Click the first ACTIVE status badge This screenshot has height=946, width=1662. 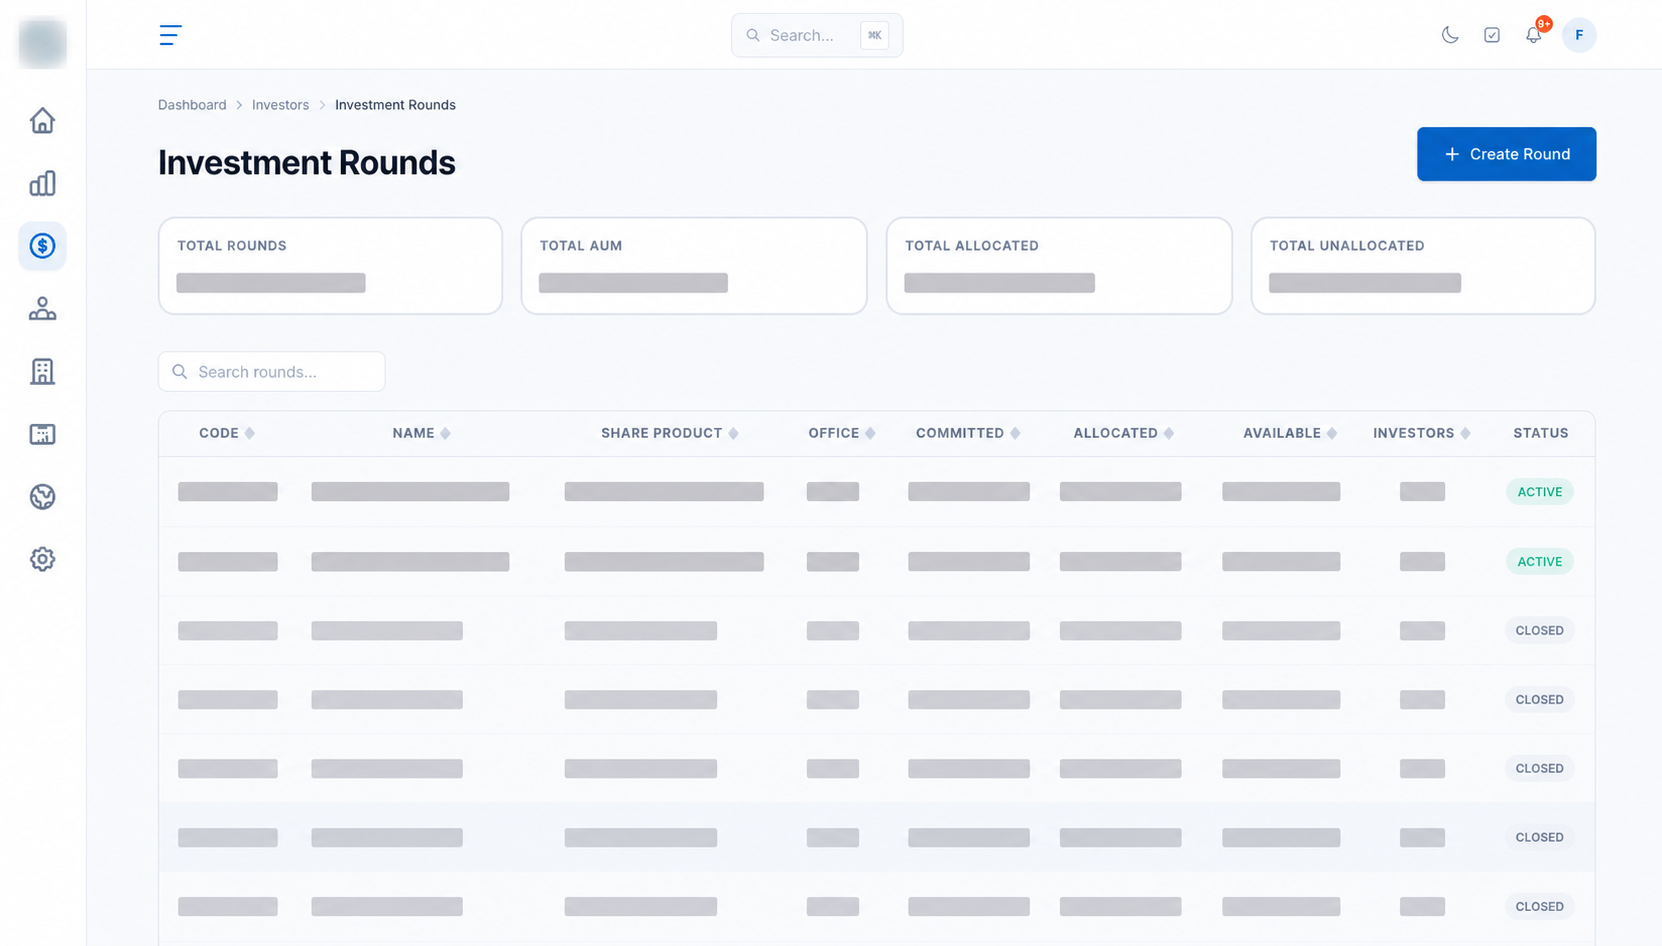1539,492
